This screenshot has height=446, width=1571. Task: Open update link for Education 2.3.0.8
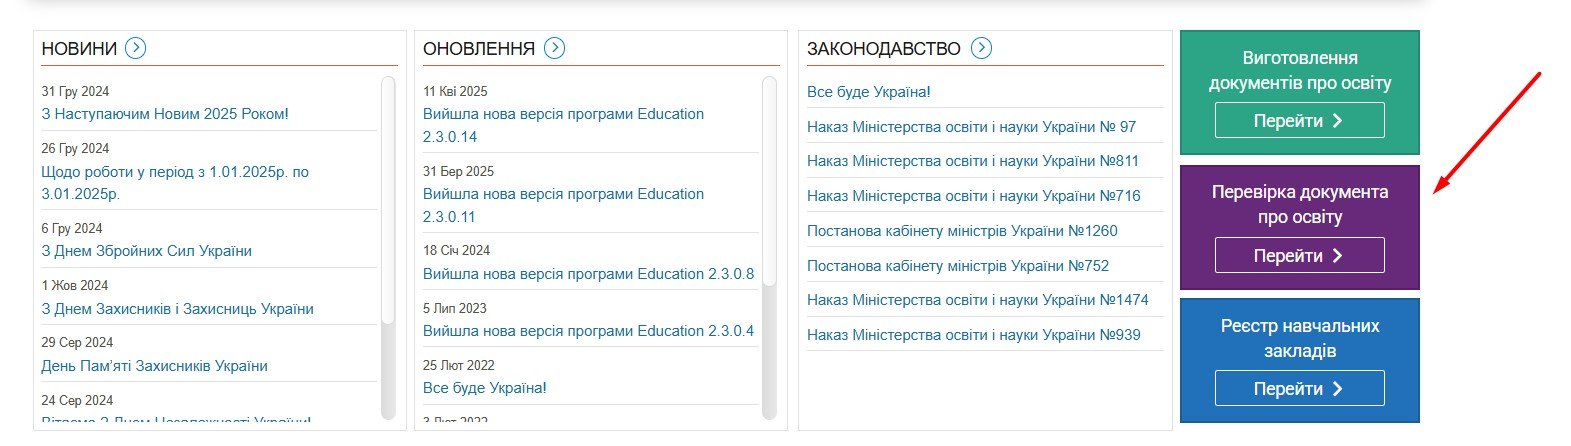click(588, 274)
